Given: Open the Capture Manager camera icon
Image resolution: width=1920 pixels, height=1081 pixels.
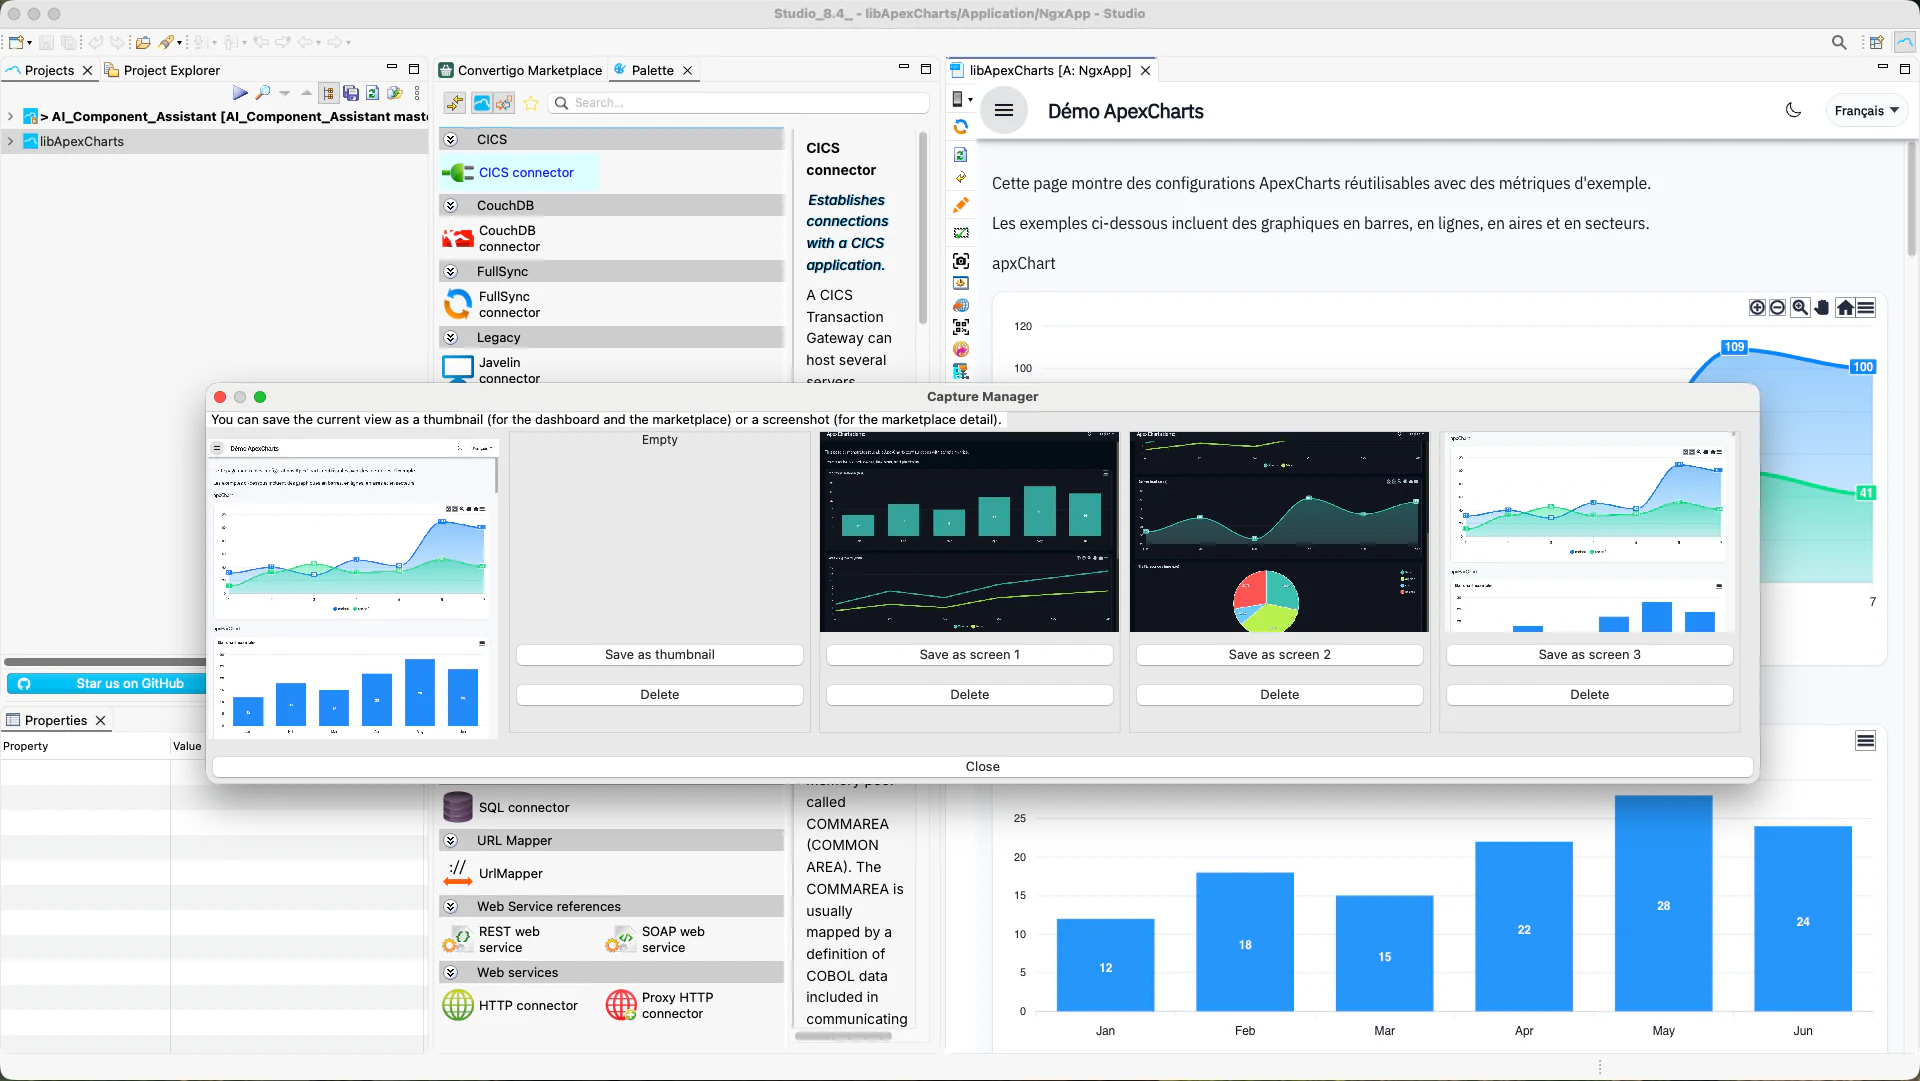Looking at the screenshot, I should [x=961, y=261].
